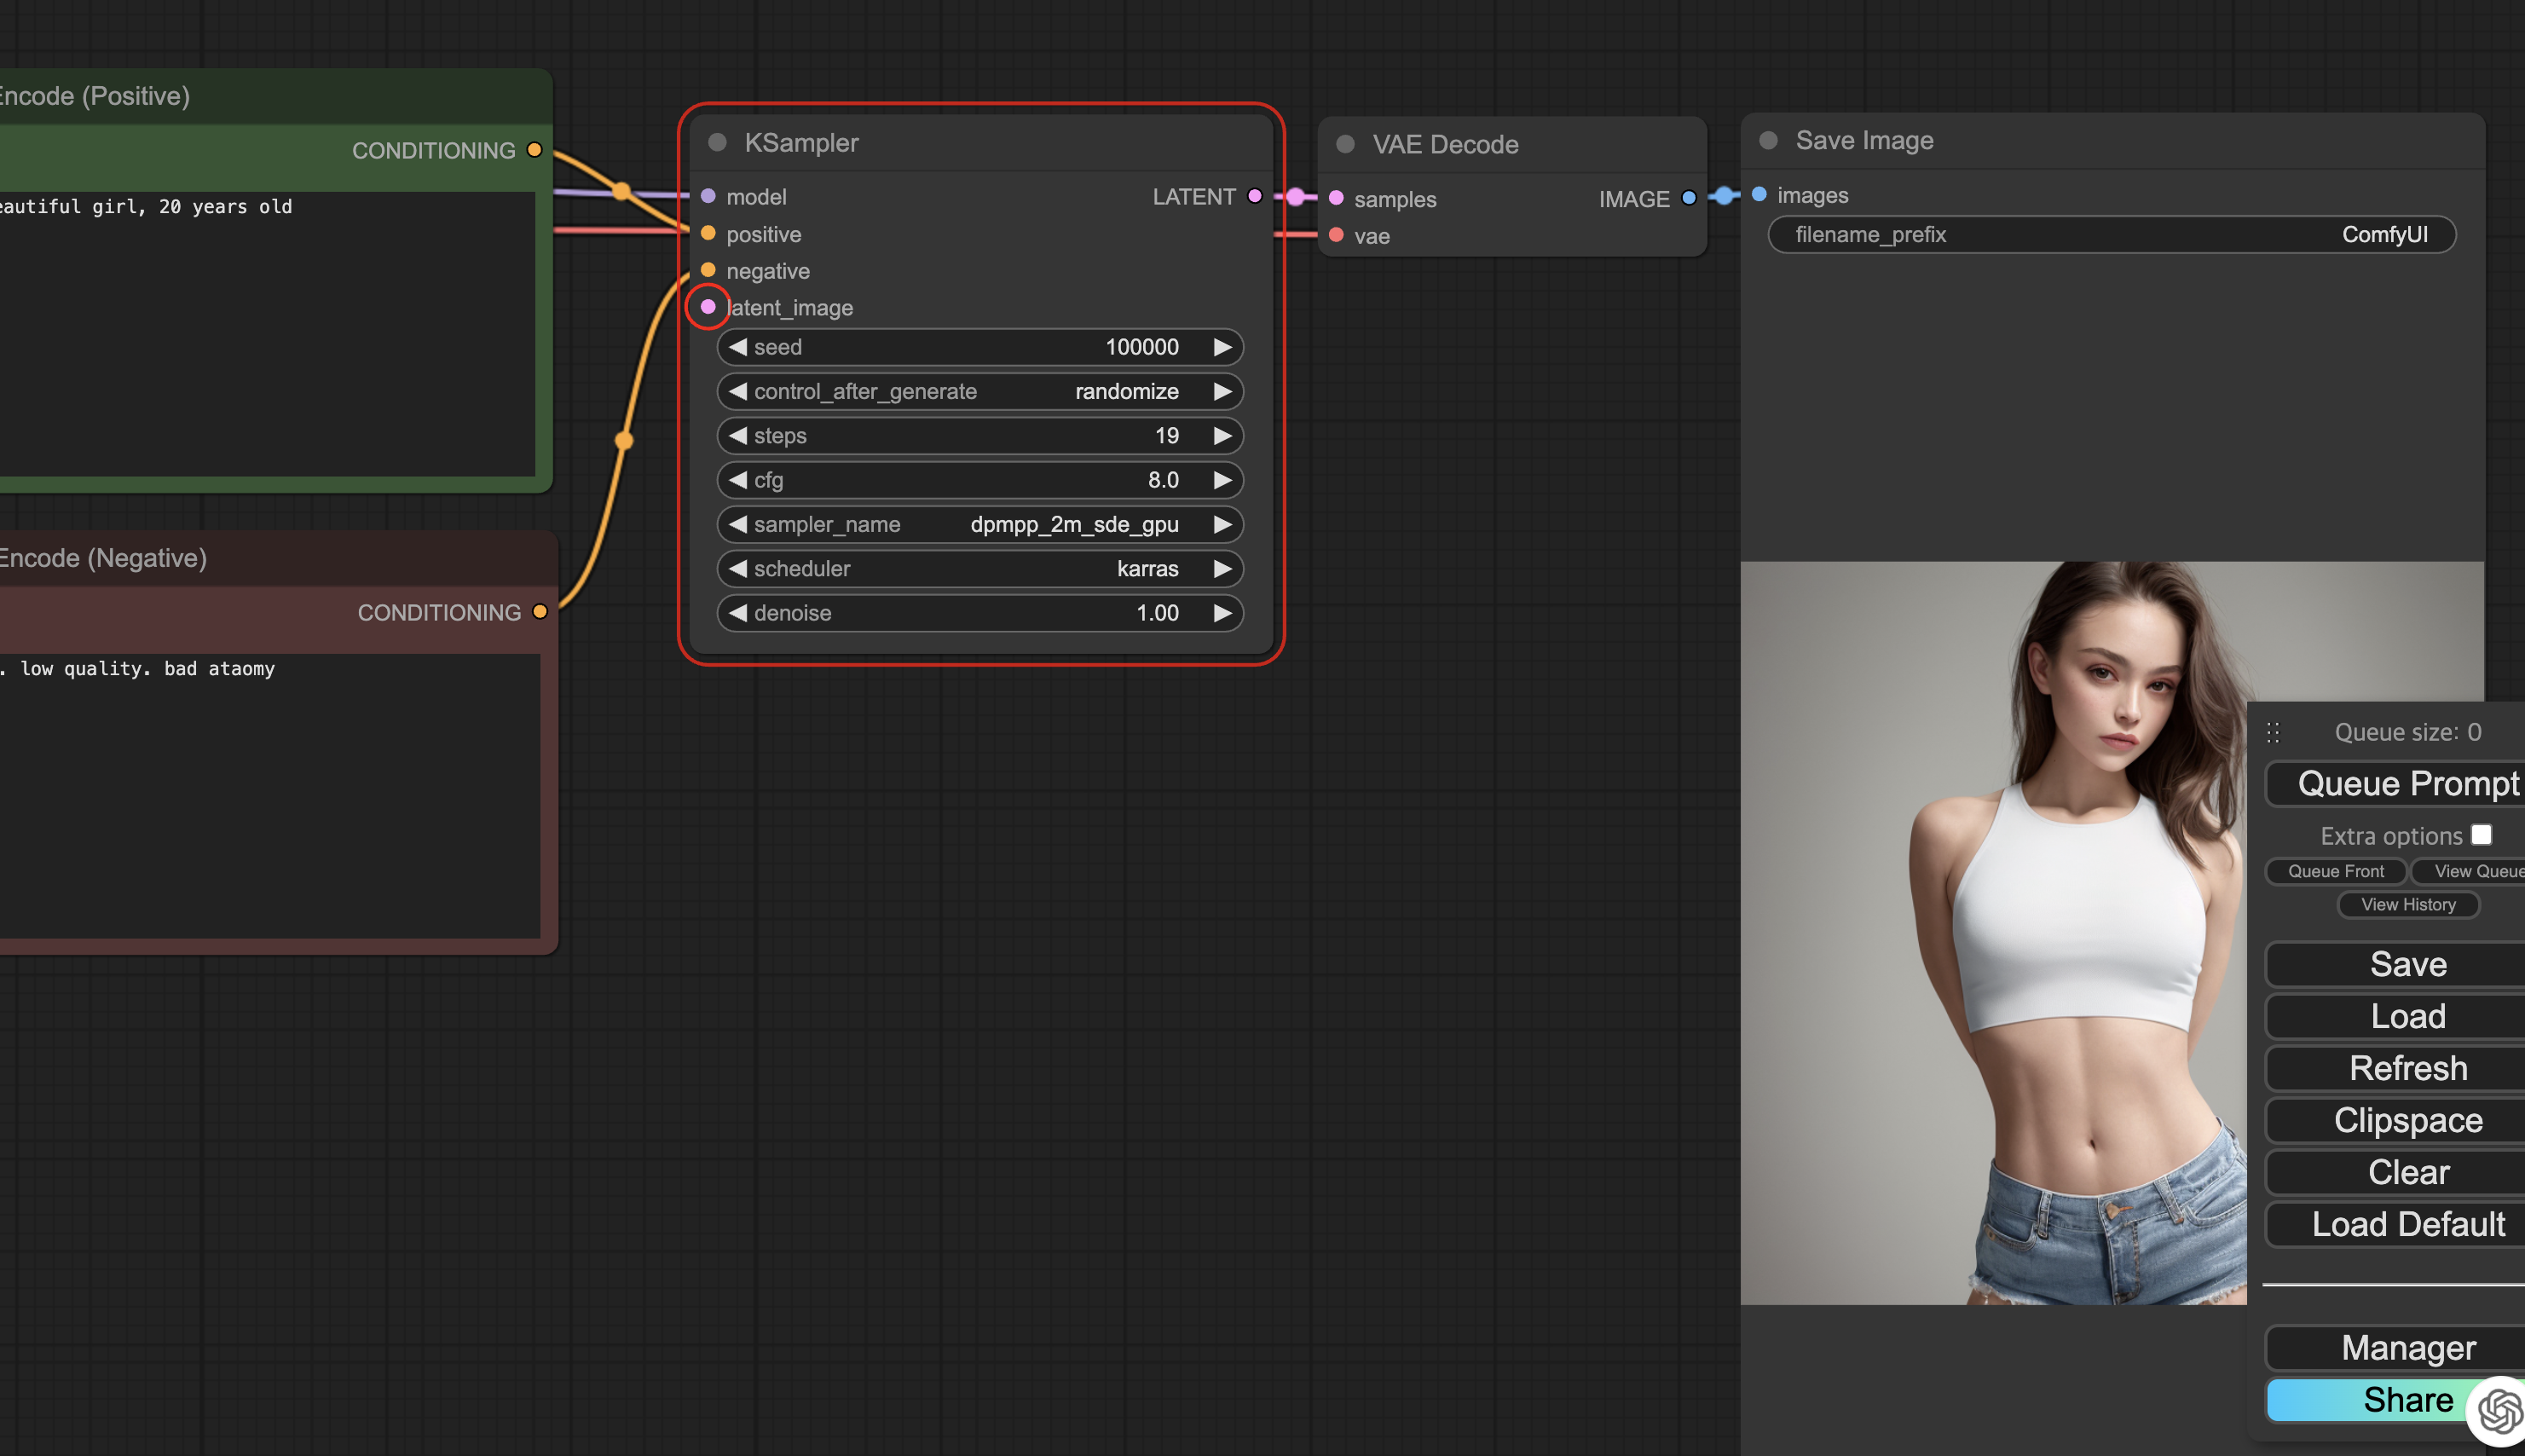Click the VAE Decode vae input socket
The width and height of the screenshot is (2525, 1456).
pyautogui.click(x=1336, y=236)
